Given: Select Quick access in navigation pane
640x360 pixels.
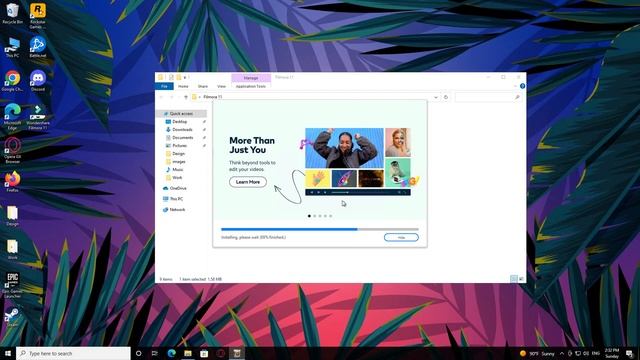Looking at the screenshot, I should [x=181, y=113].
